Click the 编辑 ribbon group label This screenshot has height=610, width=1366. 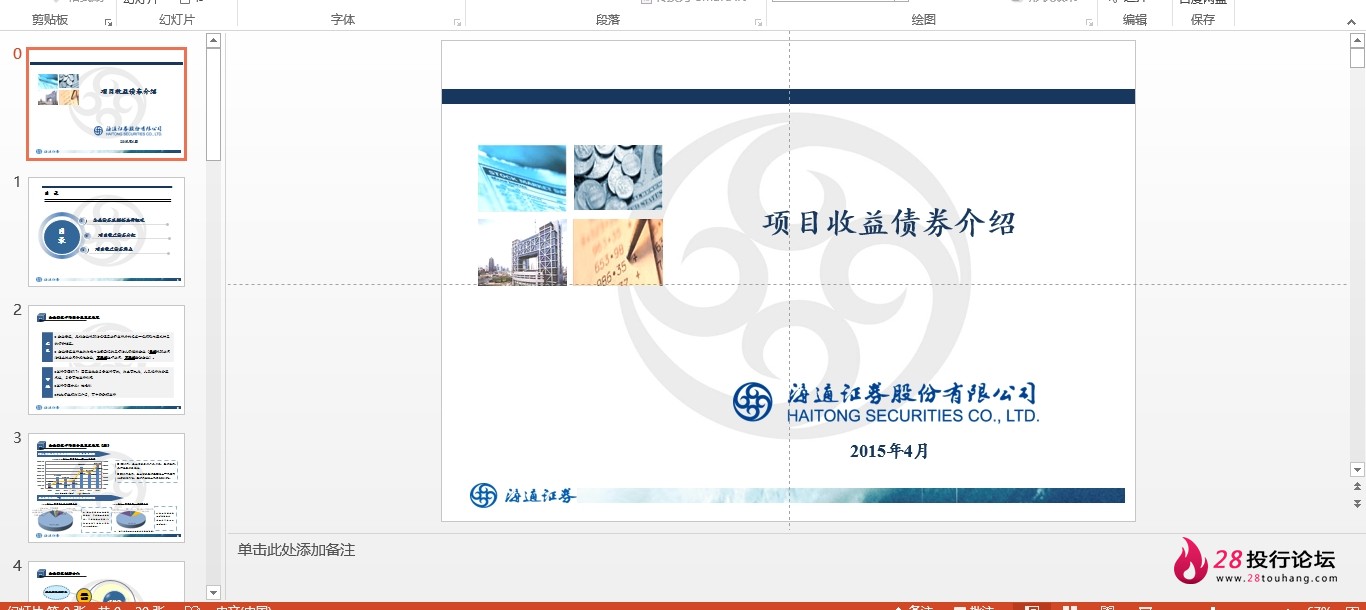[x=1135, y=20]
